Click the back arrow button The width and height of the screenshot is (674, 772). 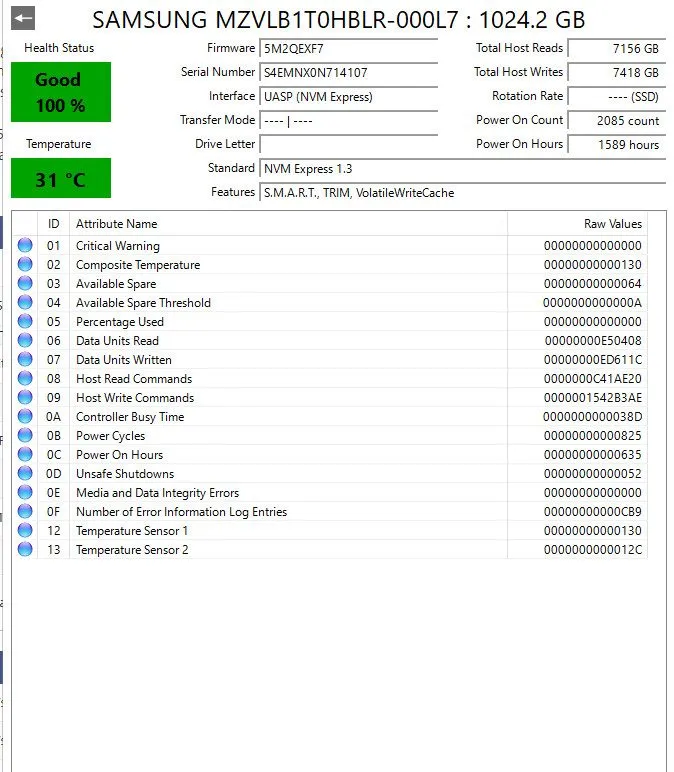(x=23, y=19)
